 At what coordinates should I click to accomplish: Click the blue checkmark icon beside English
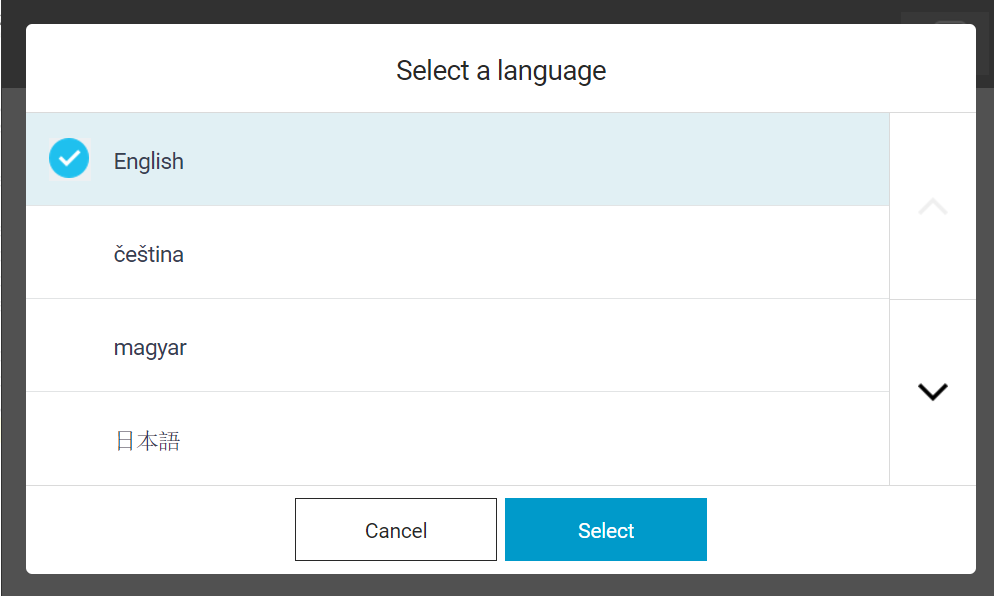coord(69,159)
